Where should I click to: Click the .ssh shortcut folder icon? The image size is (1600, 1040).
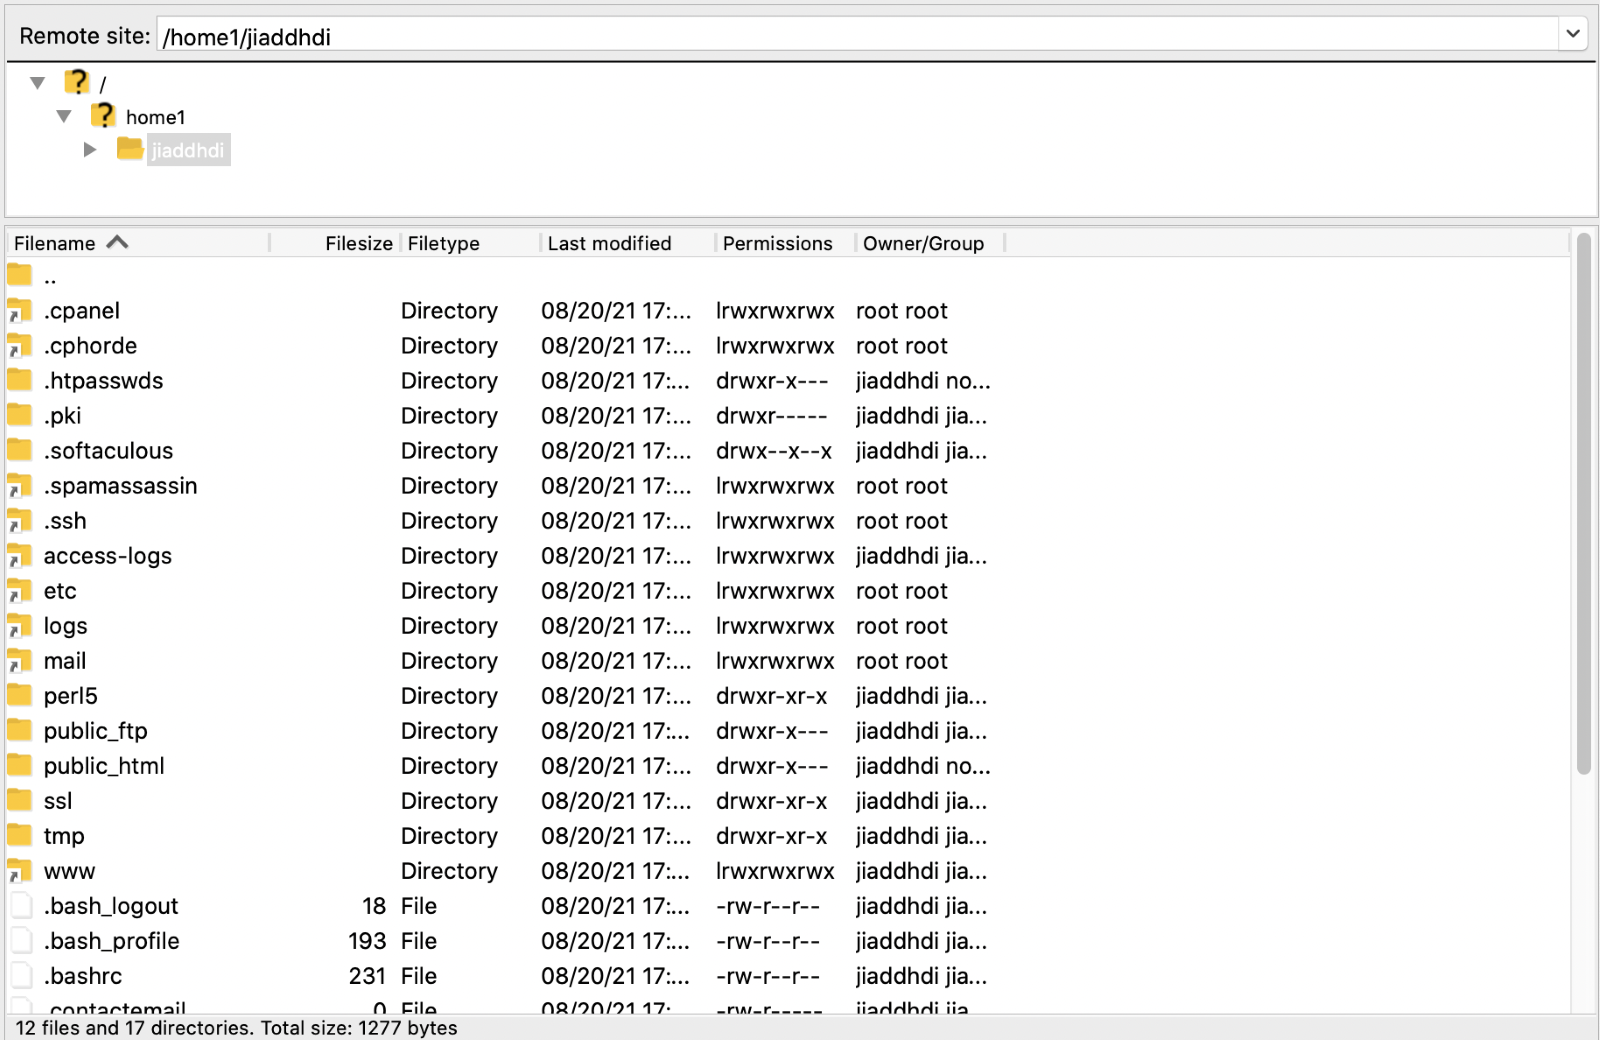(19, 521)
